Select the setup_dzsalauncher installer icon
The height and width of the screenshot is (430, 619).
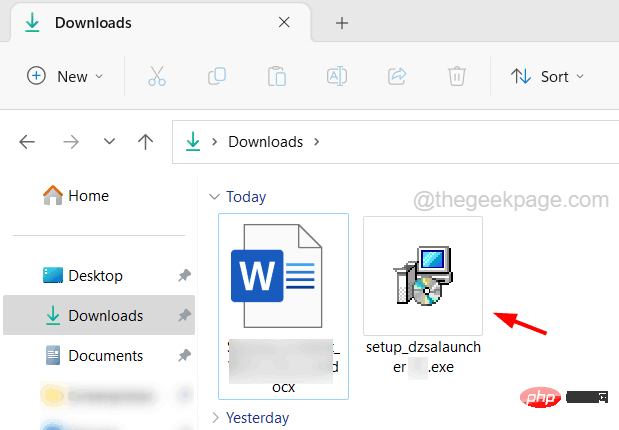pyautogui.click(x=423, y=276)
